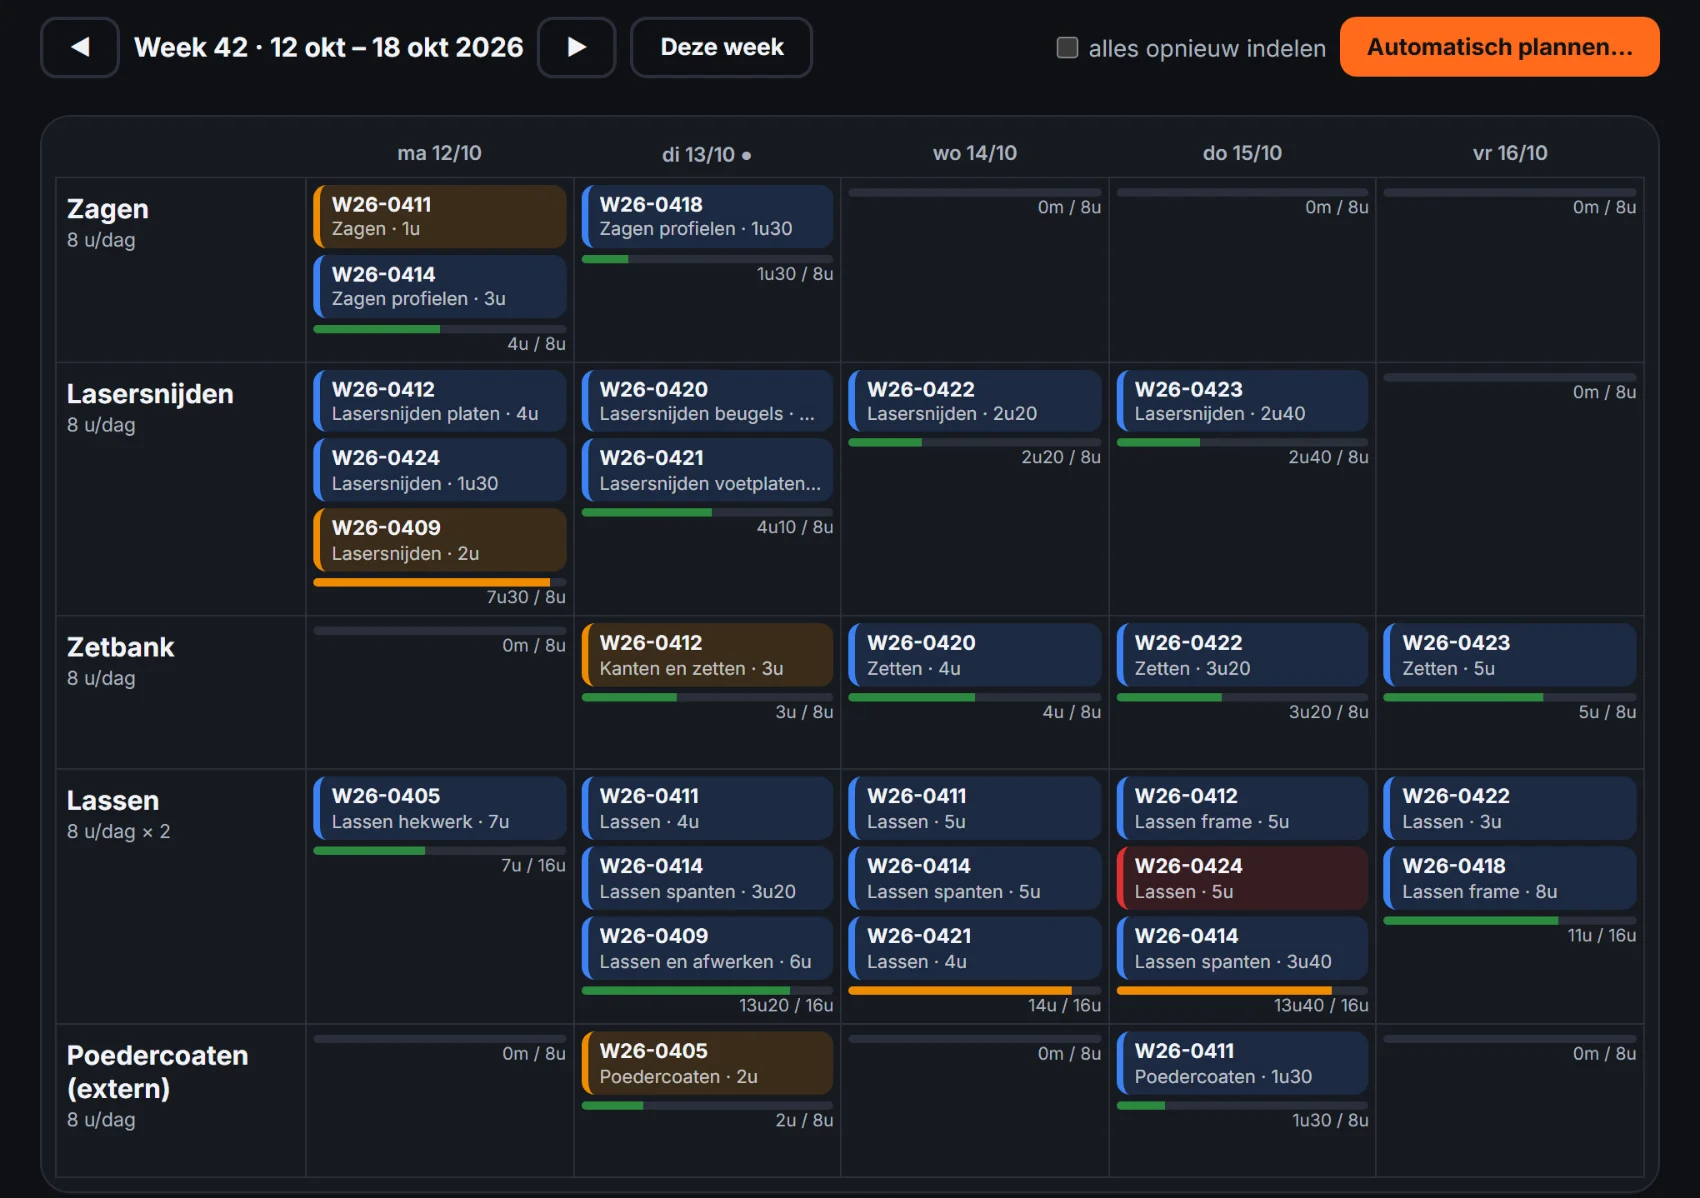
Task: Click the Lasersnijden row label
Action: click(x=150, y=394)
